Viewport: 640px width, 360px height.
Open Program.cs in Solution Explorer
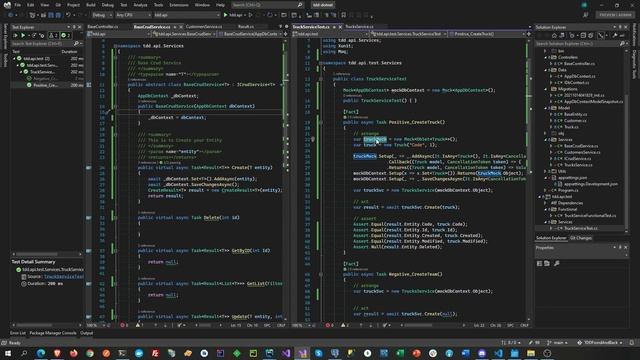tap(568, 191)
